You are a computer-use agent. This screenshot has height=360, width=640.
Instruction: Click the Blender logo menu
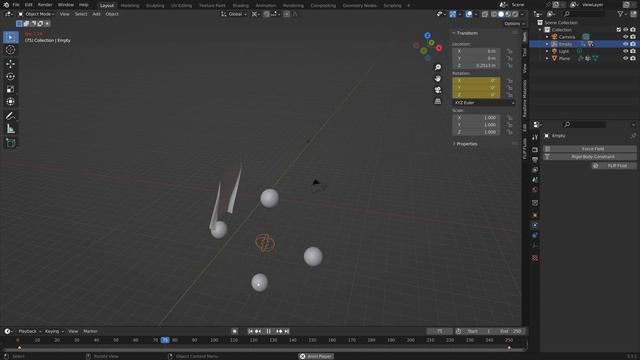(x=6, y=5)
